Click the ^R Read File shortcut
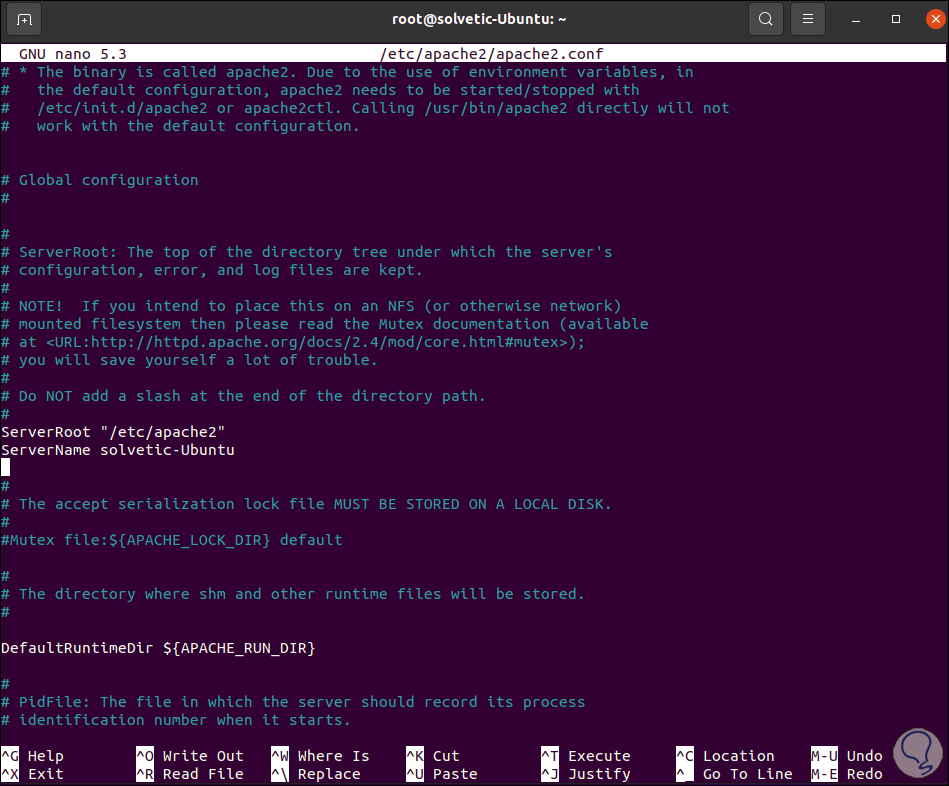The image size is (949, 786). pos(189,774)
